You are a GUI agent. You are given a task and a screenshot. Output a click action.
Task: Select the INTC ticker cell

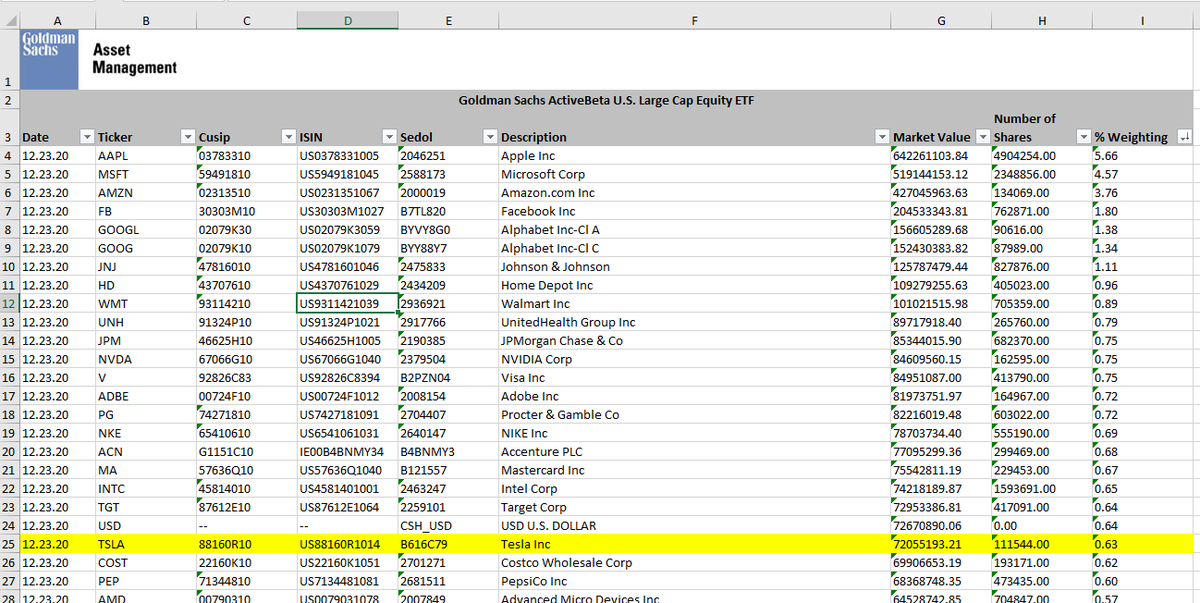(x=146, y=489)
